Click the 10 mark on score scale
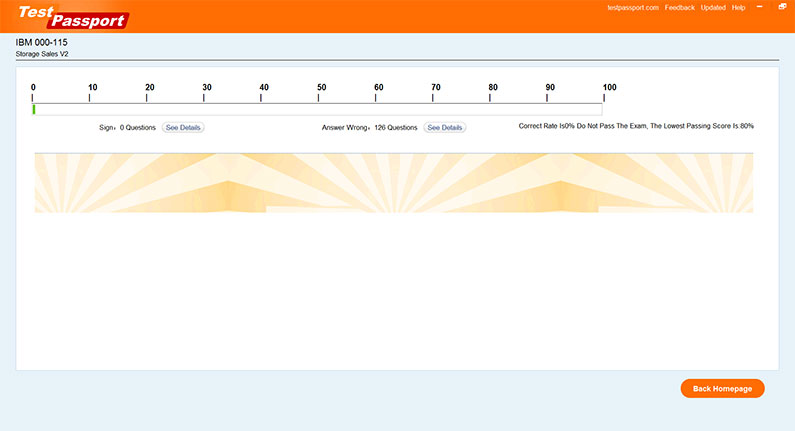795x431 pixels. click(x=92, y=87)
